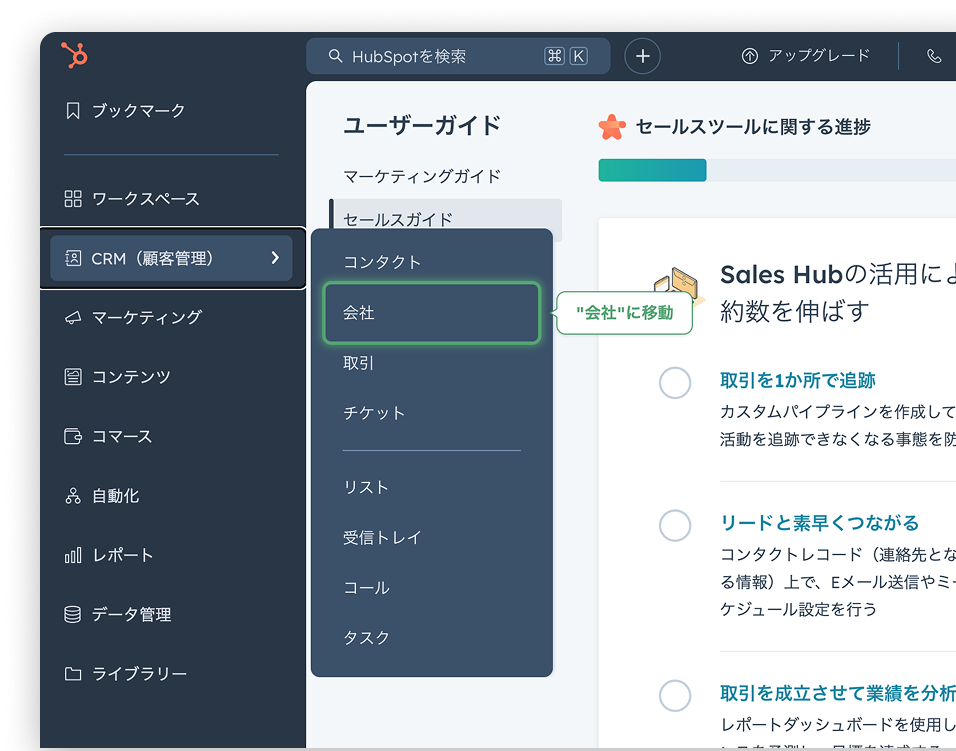Select 会社 in the CRM submenu
This screenshot has height=751, width=956.
(x=432, y=313)
